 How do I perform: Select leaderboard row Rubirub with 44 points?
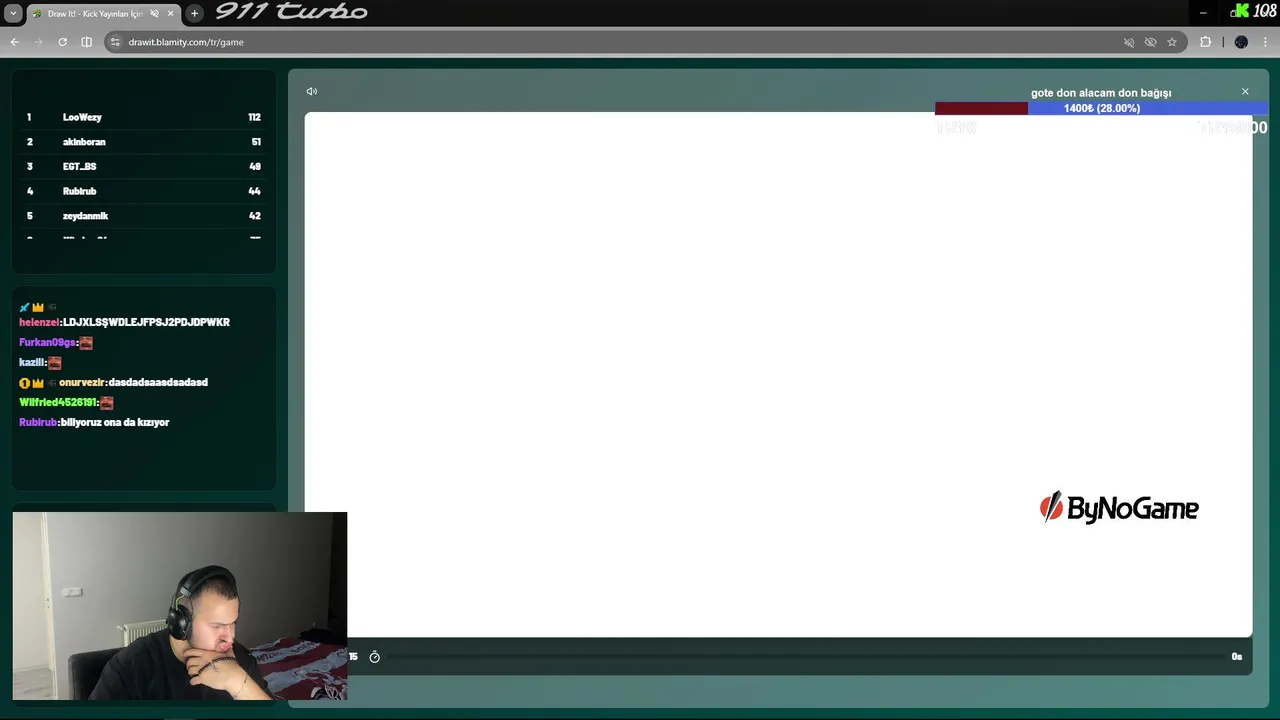tap(144, 191)
